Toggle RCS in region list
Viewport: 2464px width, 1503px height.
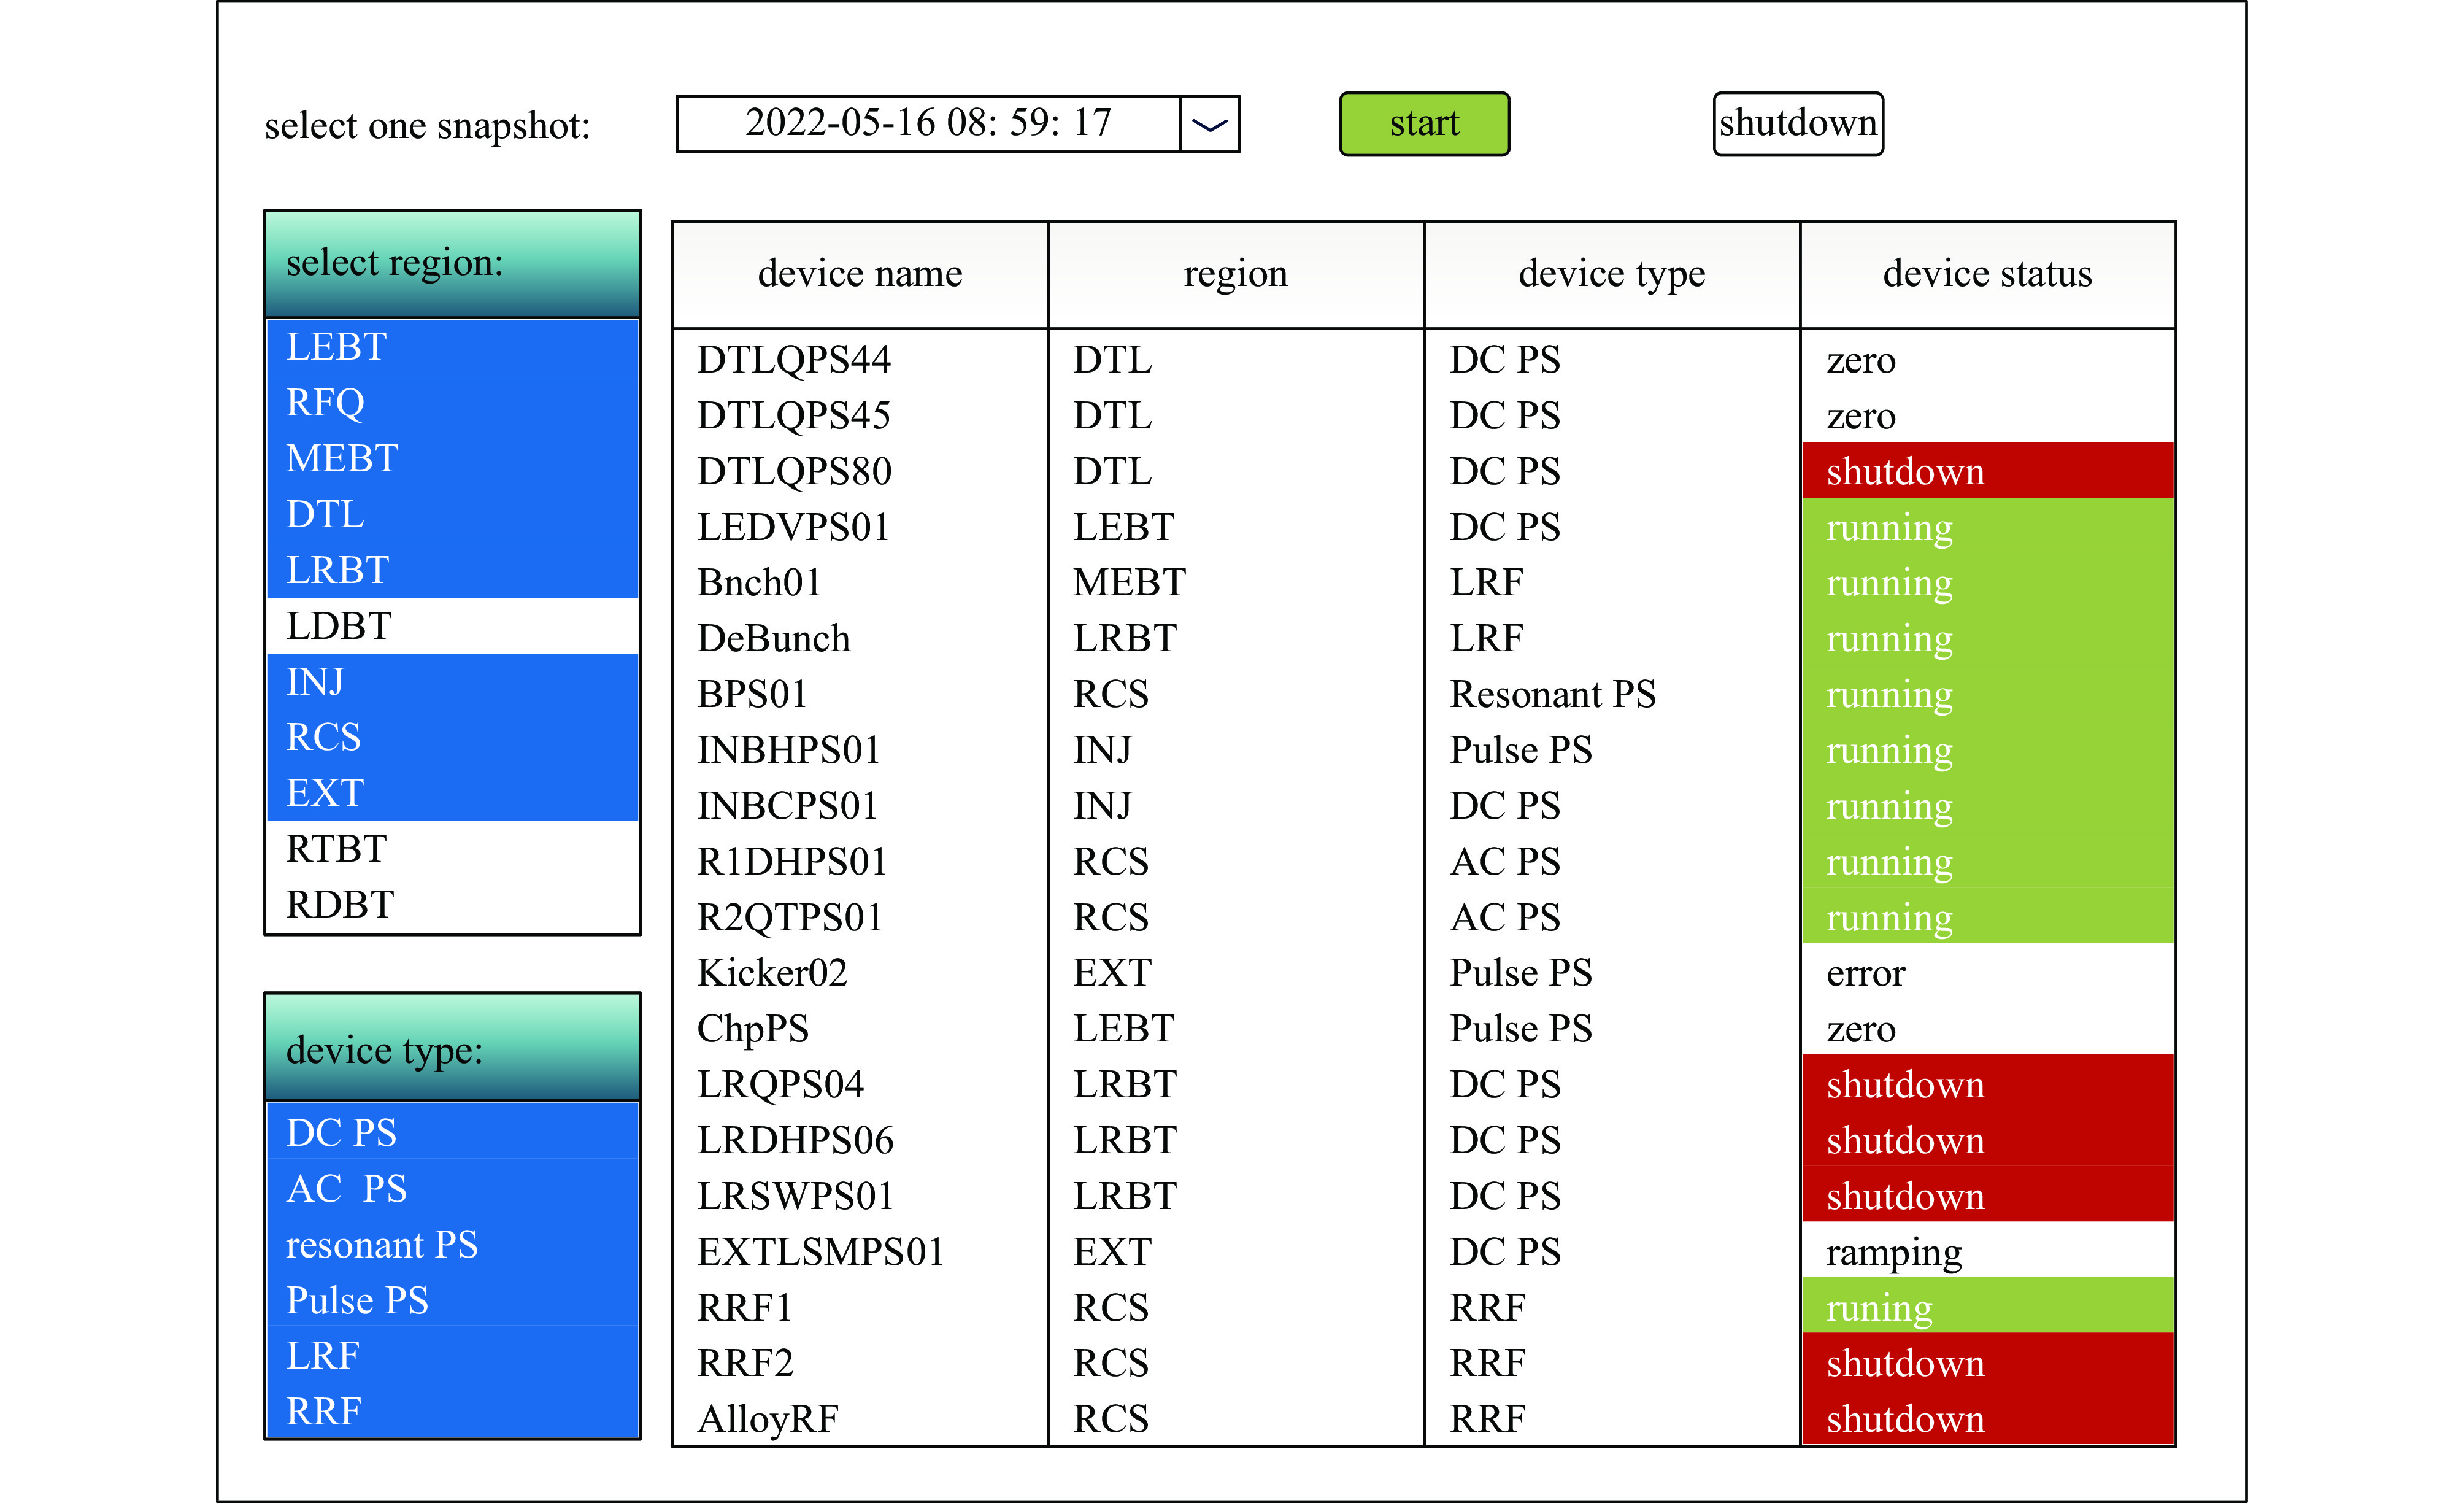(x=452, y=737)
